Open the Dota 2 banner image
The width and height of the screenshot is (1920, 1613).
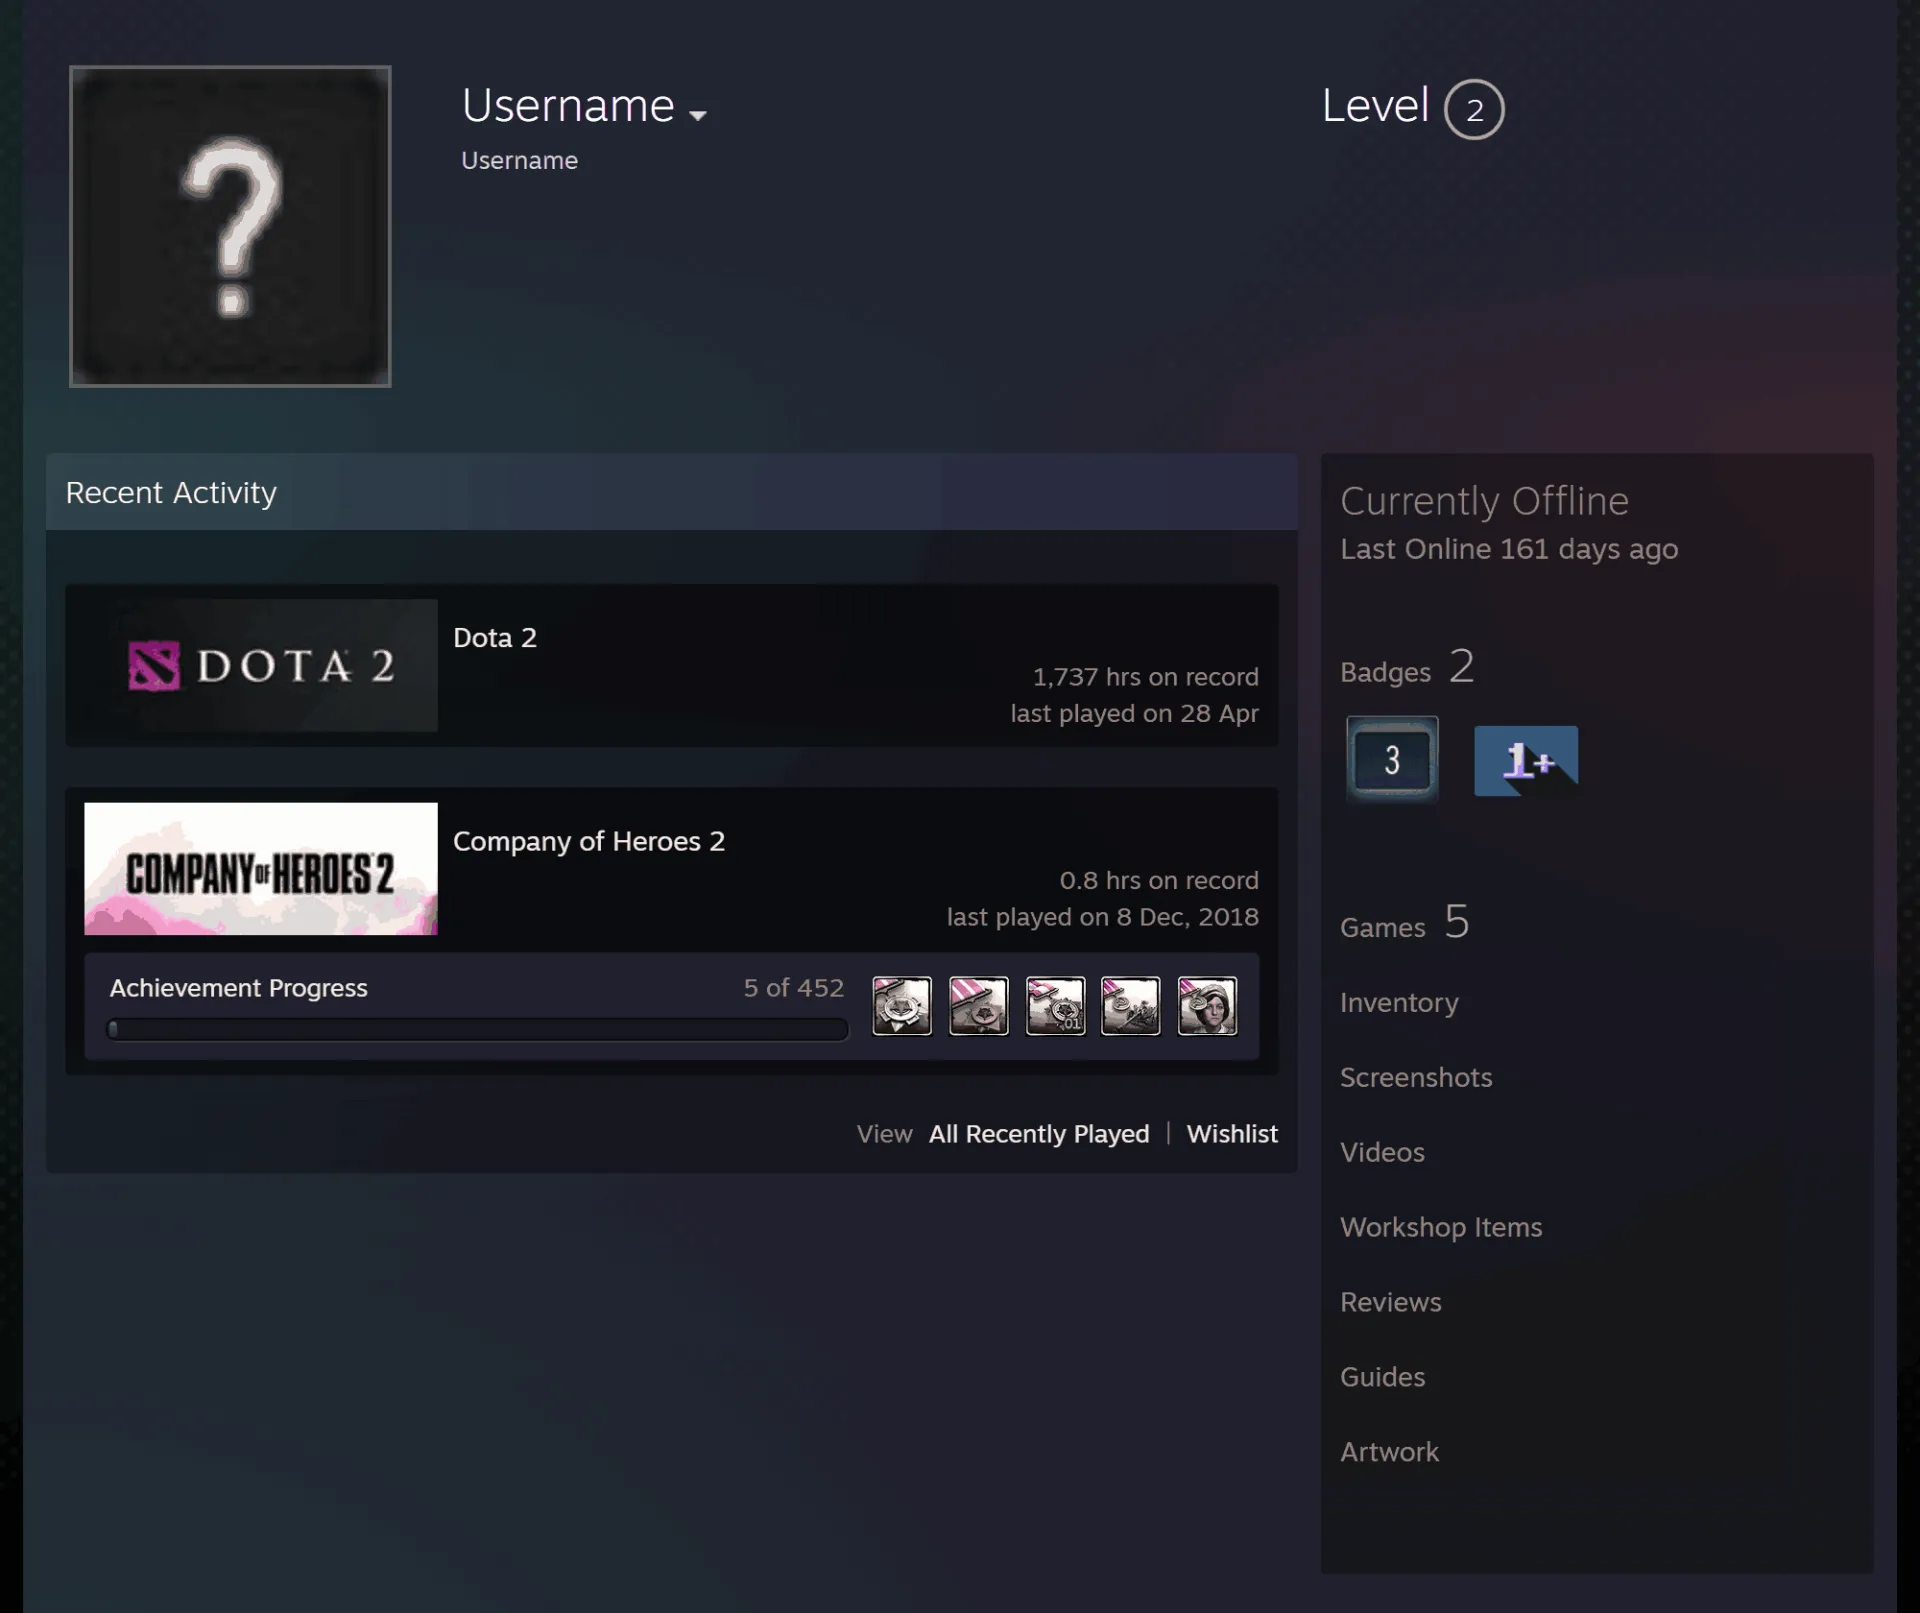pyautogui.click(x=261, y=665)
